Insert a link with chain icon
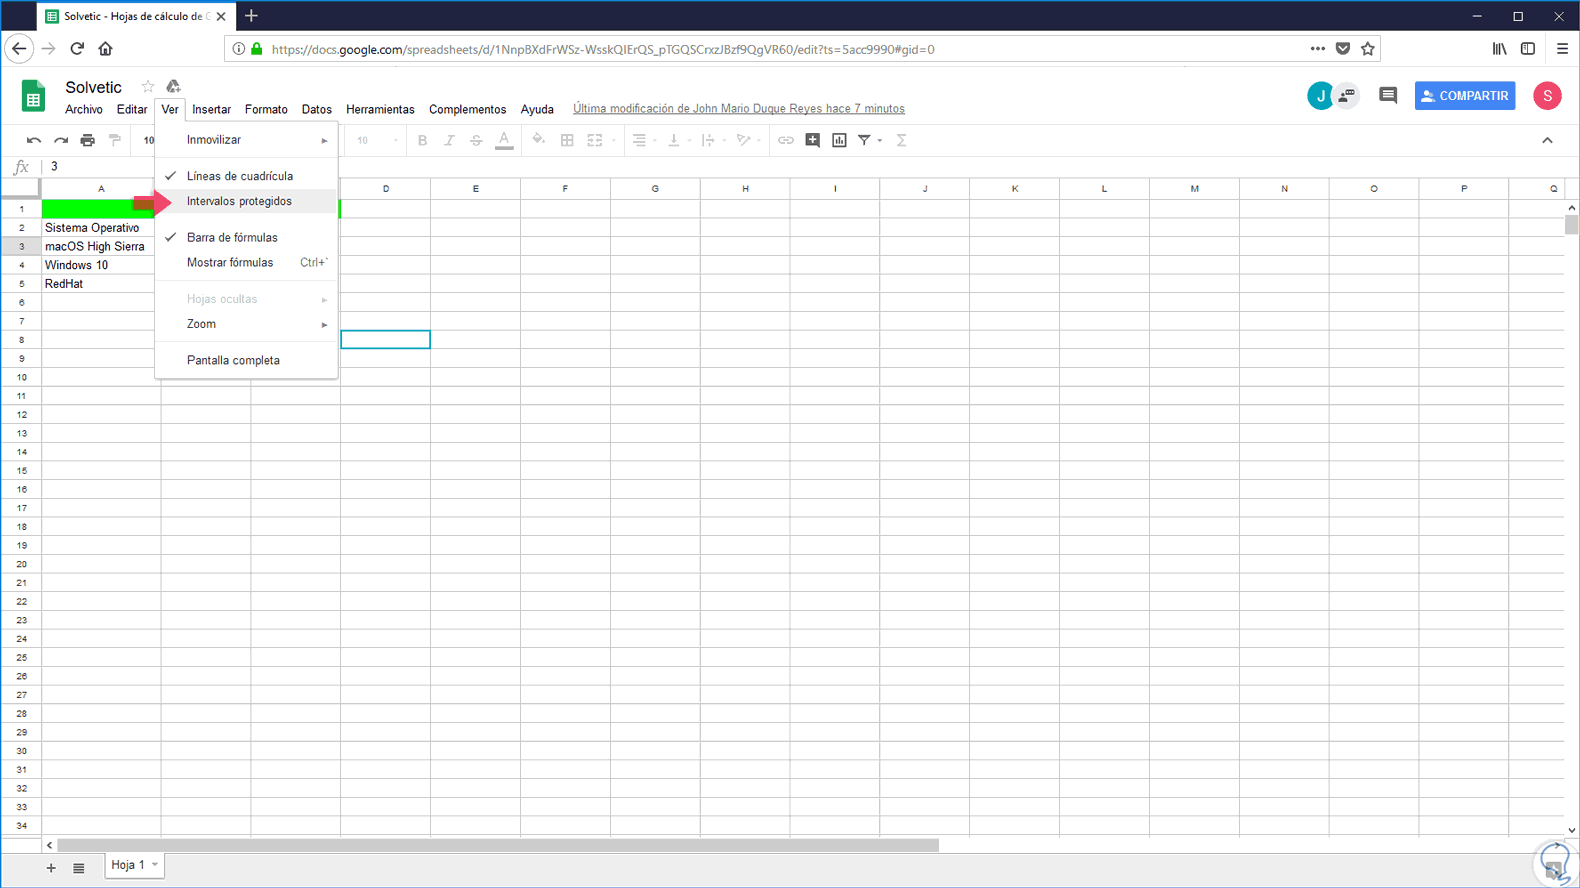The image size is (1580, 888). coord(786,141)
